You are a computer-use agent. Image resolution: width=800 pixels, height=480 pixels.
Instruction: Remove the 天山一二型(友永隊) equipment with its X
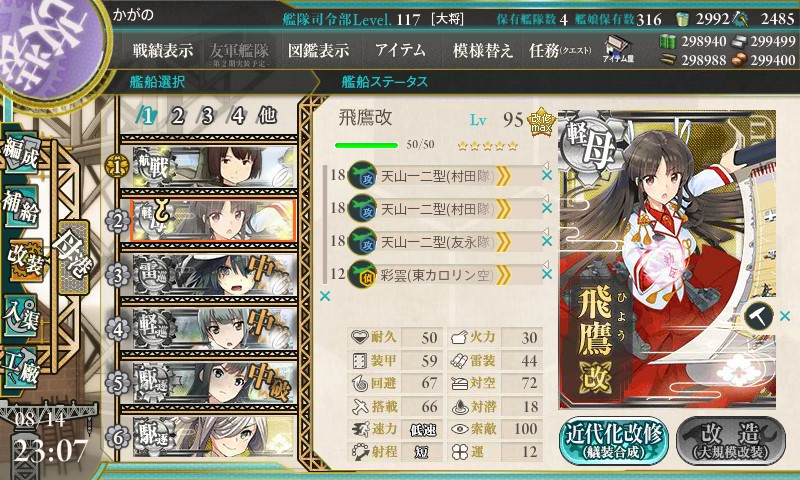click(547, 241)
